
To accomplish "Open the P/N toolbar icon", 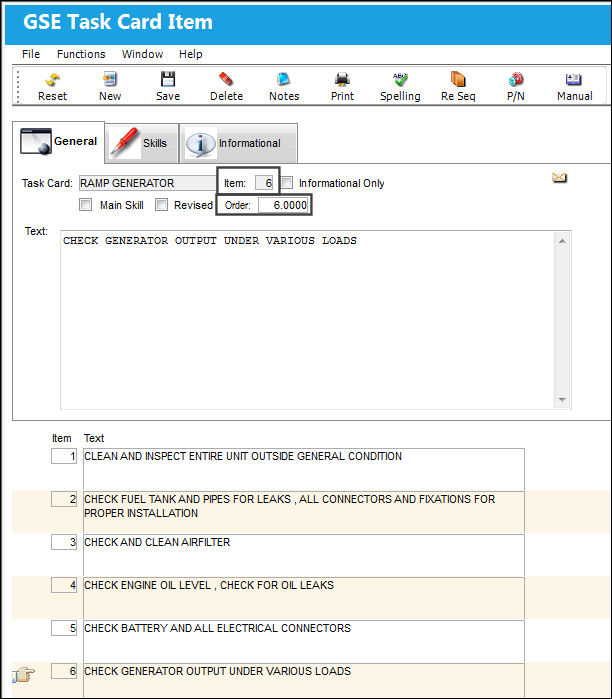I will tap(516, 86).
